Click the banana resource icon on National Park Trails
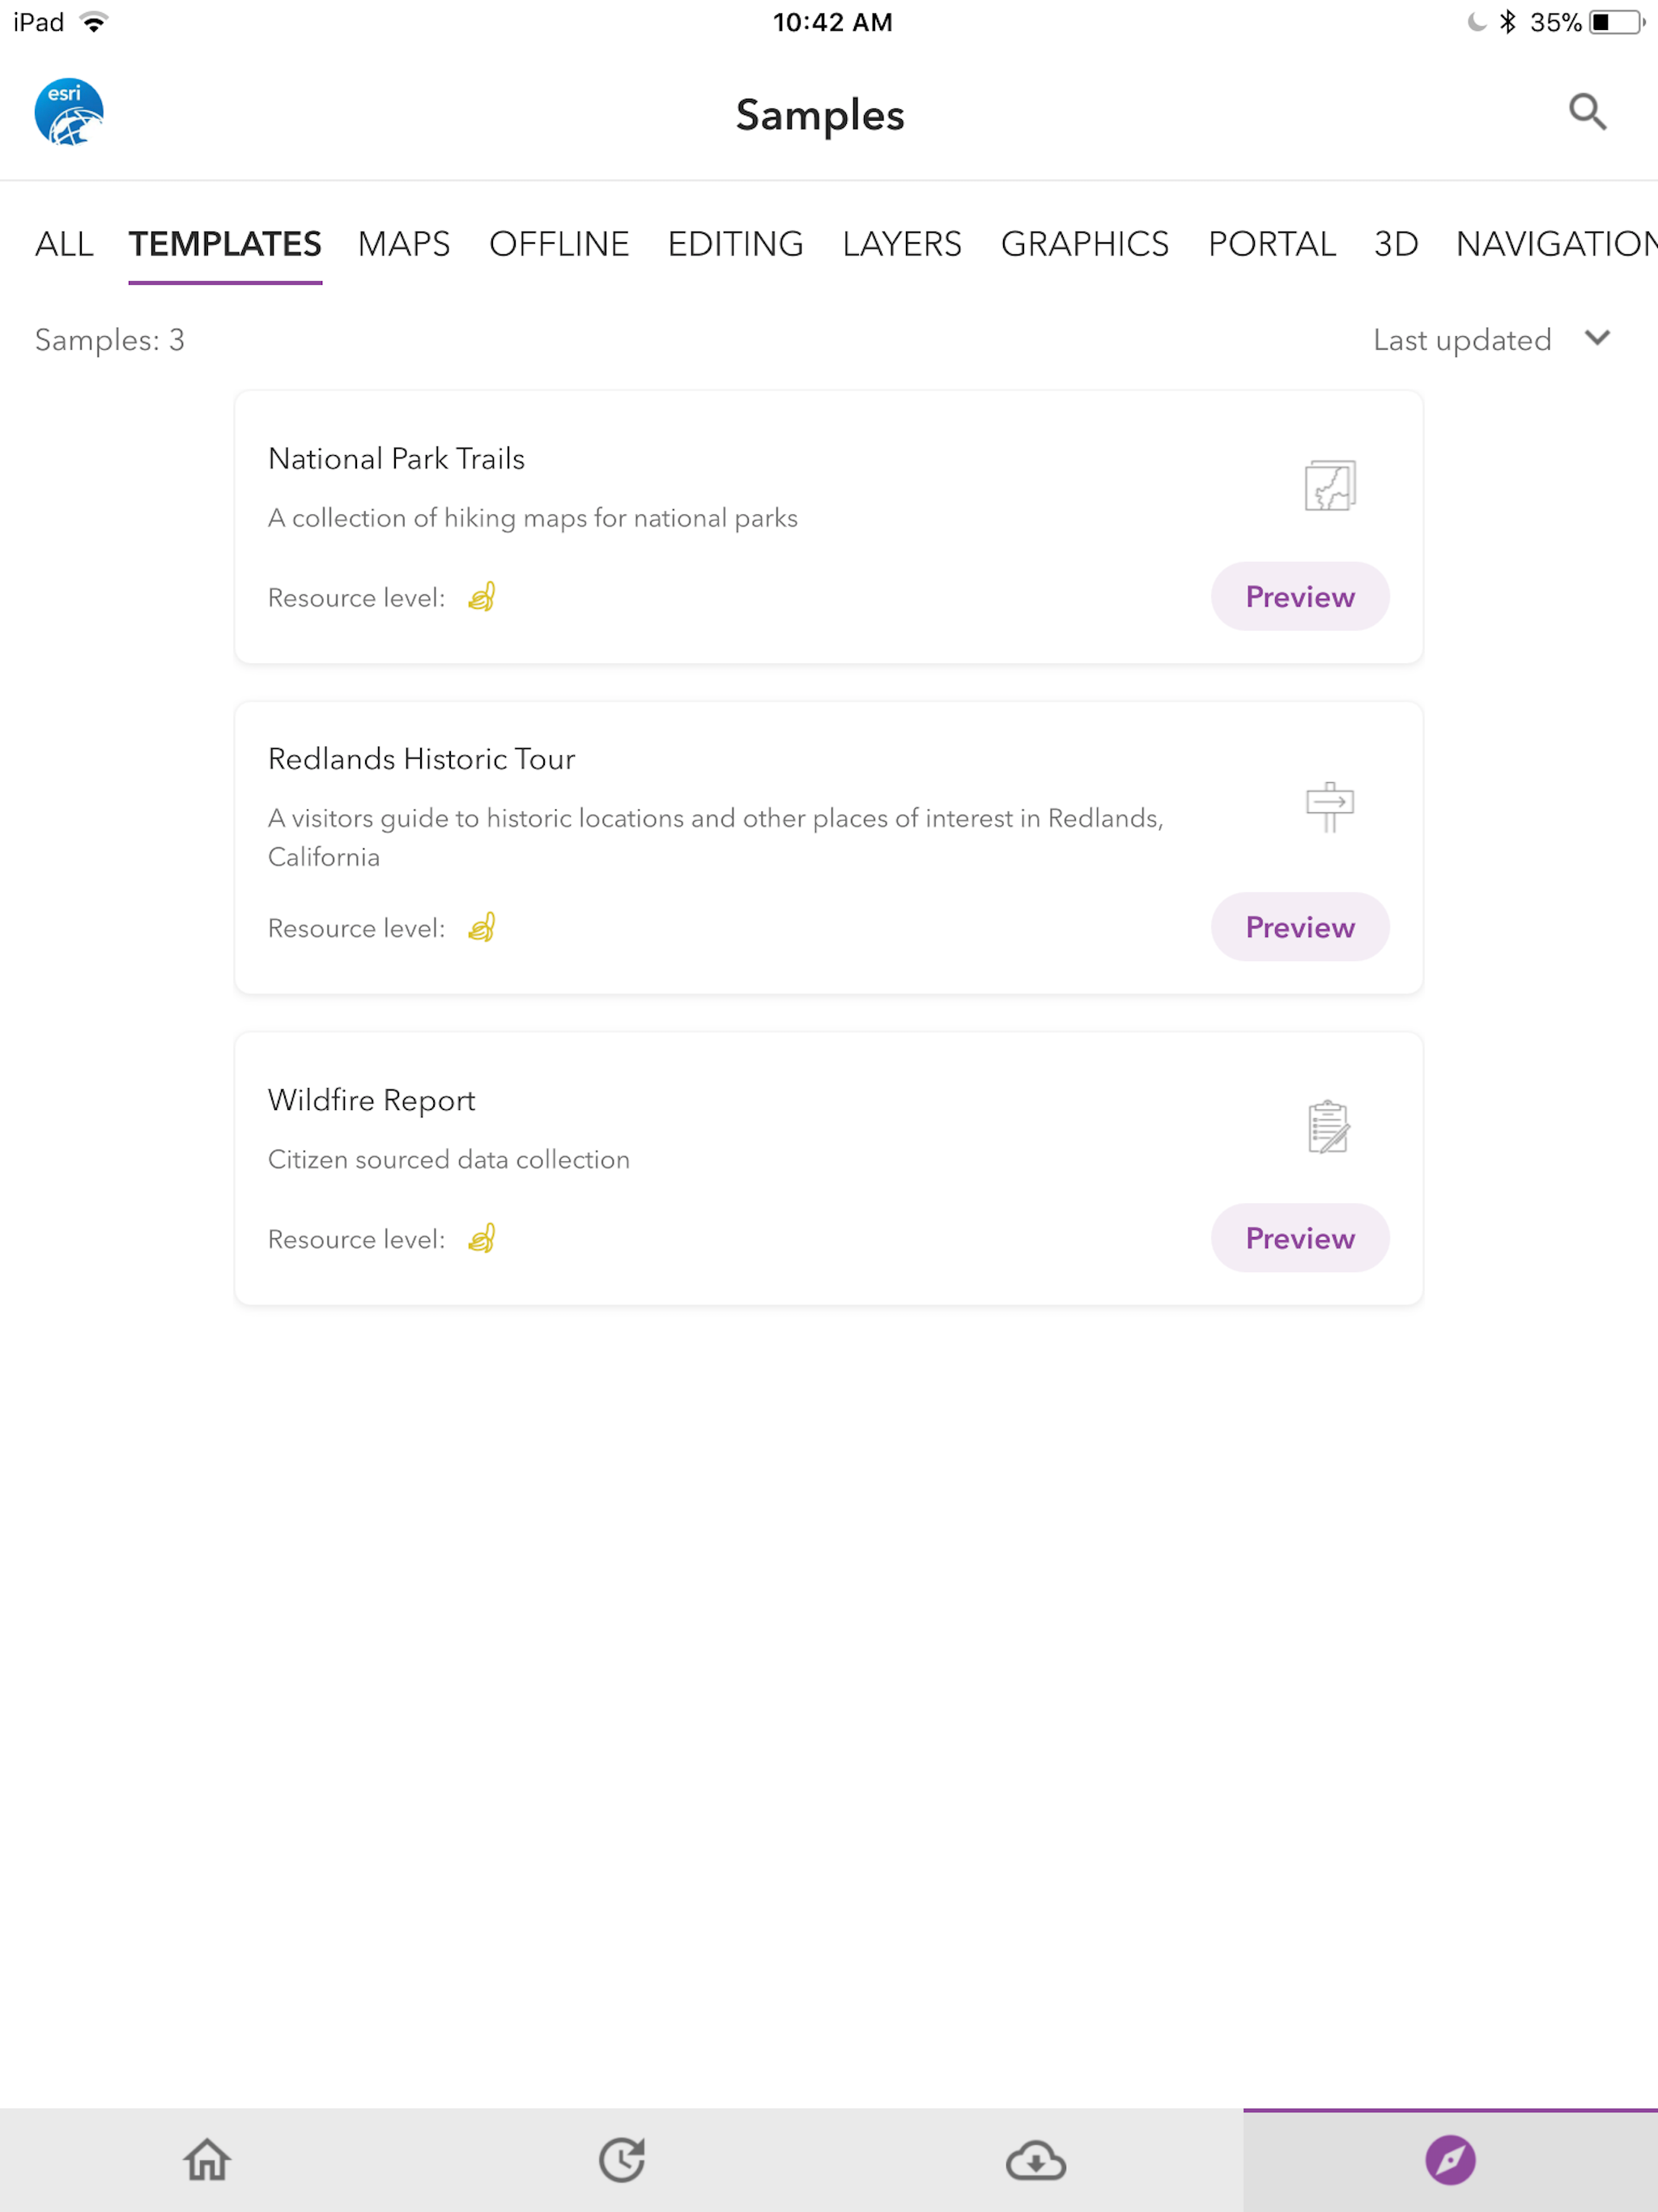Viewport: 1658px width, 2212px height. pyautogui.click(x=482, y=597)
